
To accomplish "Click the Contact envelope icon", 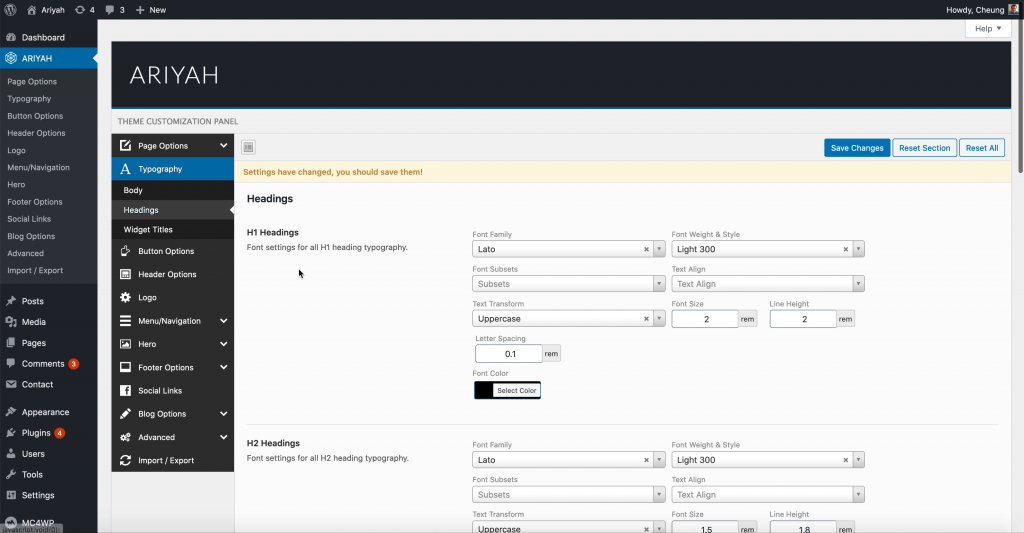I will tap(11, 384).
